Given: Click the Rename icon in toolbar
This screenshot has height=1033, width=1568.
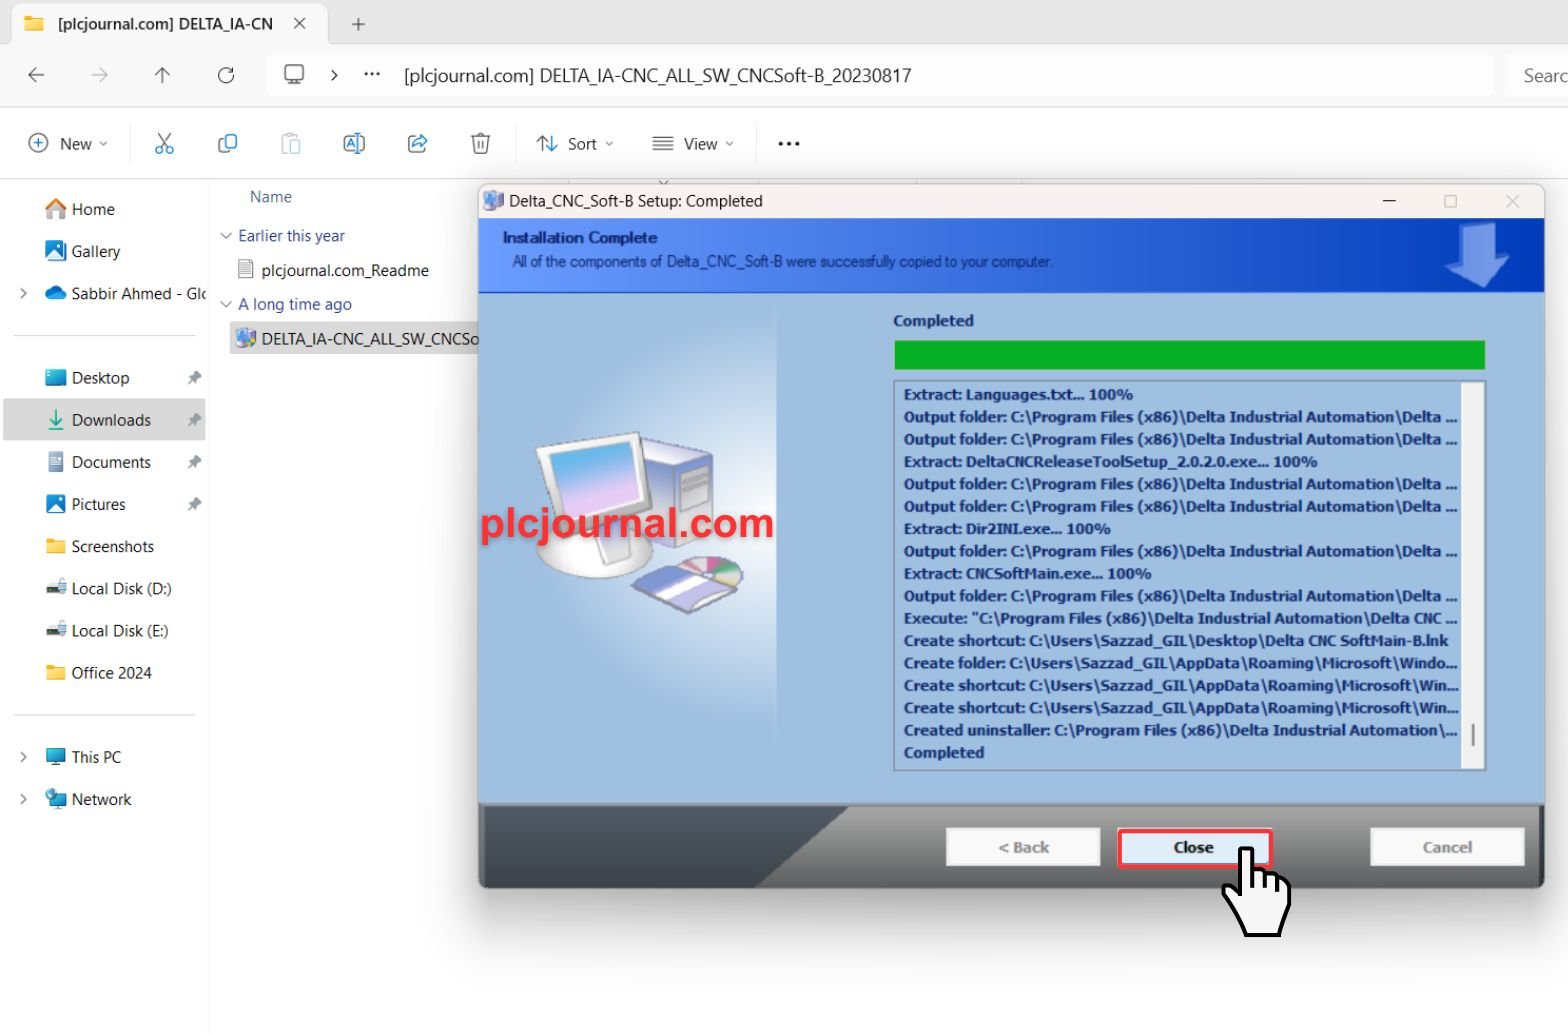Looking at the screenshot, I should pyautogui.click(x=354, y=144).
